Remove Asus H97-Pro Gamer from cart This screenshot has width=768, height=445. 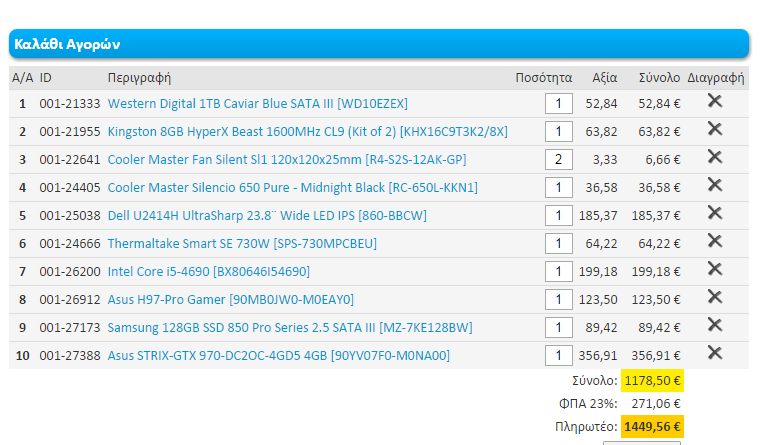pos(715,296)
